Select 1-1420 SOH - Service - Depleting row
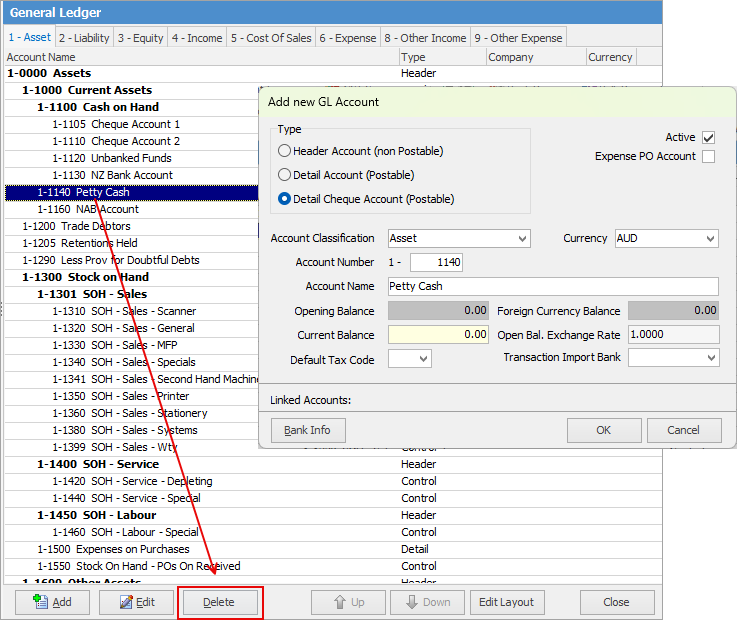This screenshot has width=737, height=620. [x=333, y=481]
